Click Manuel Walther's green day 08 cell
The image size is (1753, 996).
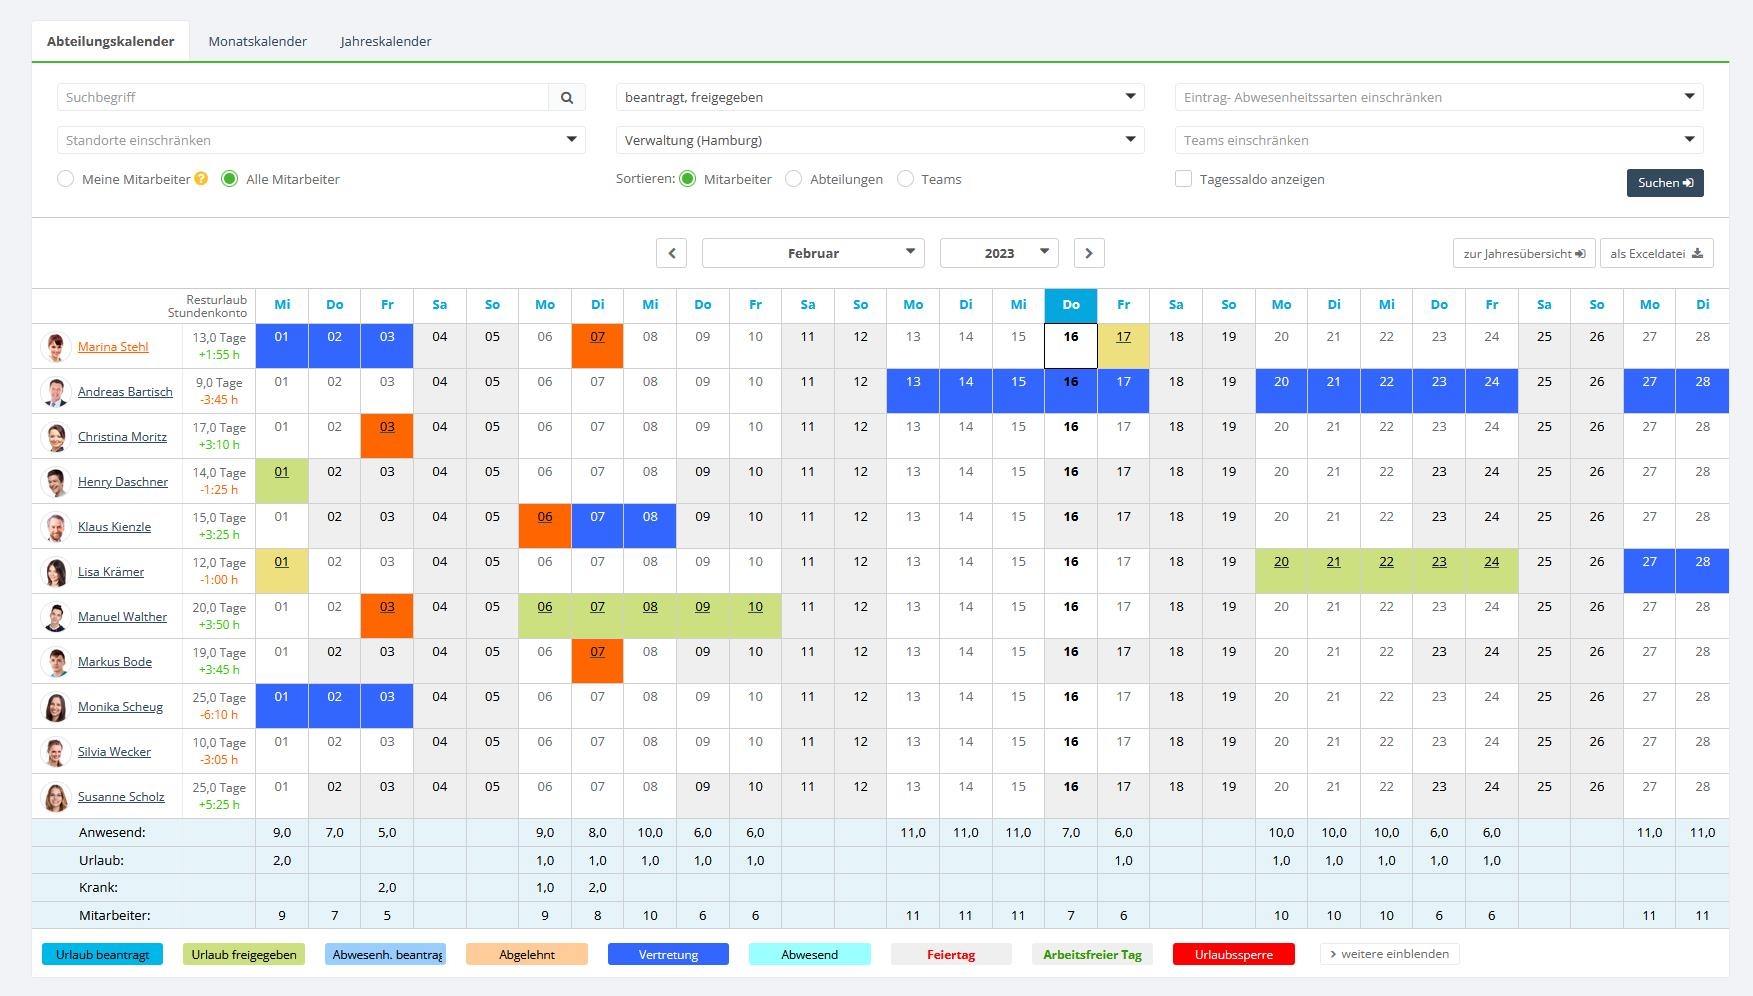coord(650,616)
